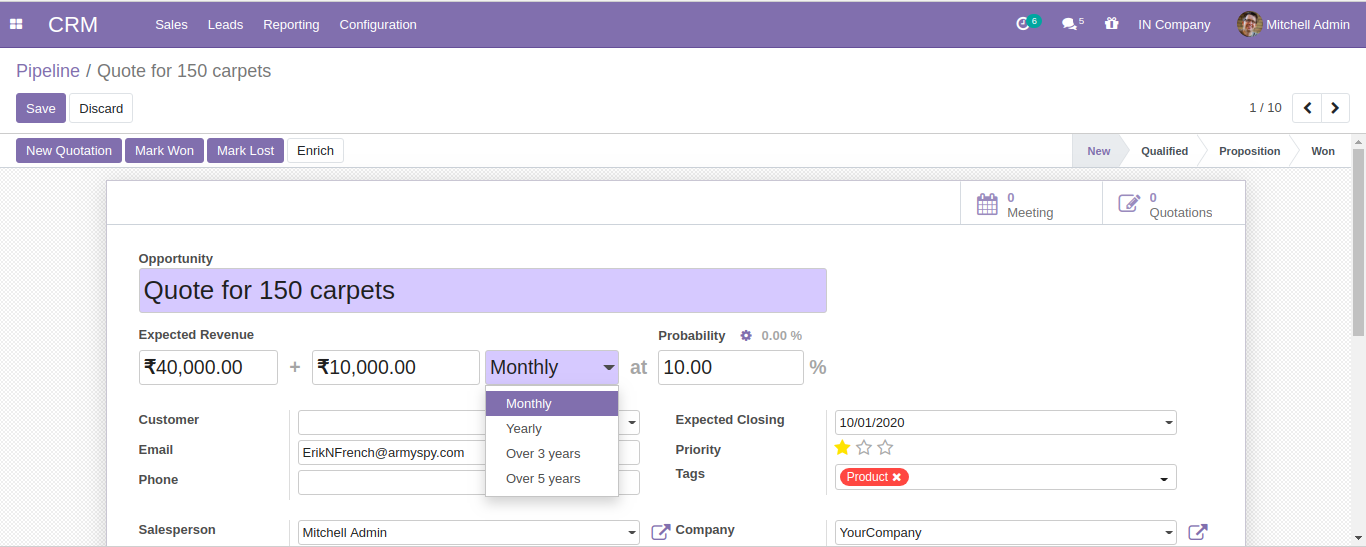Click Mark Lost button
The height and width of the screenshot is (547, 1366).
coord(245,150)
